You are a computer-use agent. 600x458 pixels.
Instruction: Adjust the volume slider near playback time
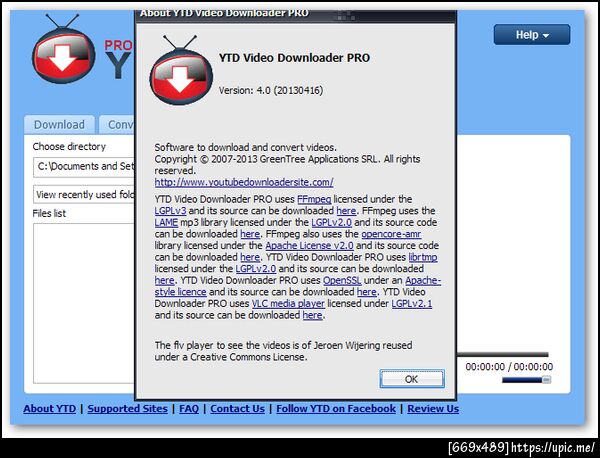[x=527, y=380]
